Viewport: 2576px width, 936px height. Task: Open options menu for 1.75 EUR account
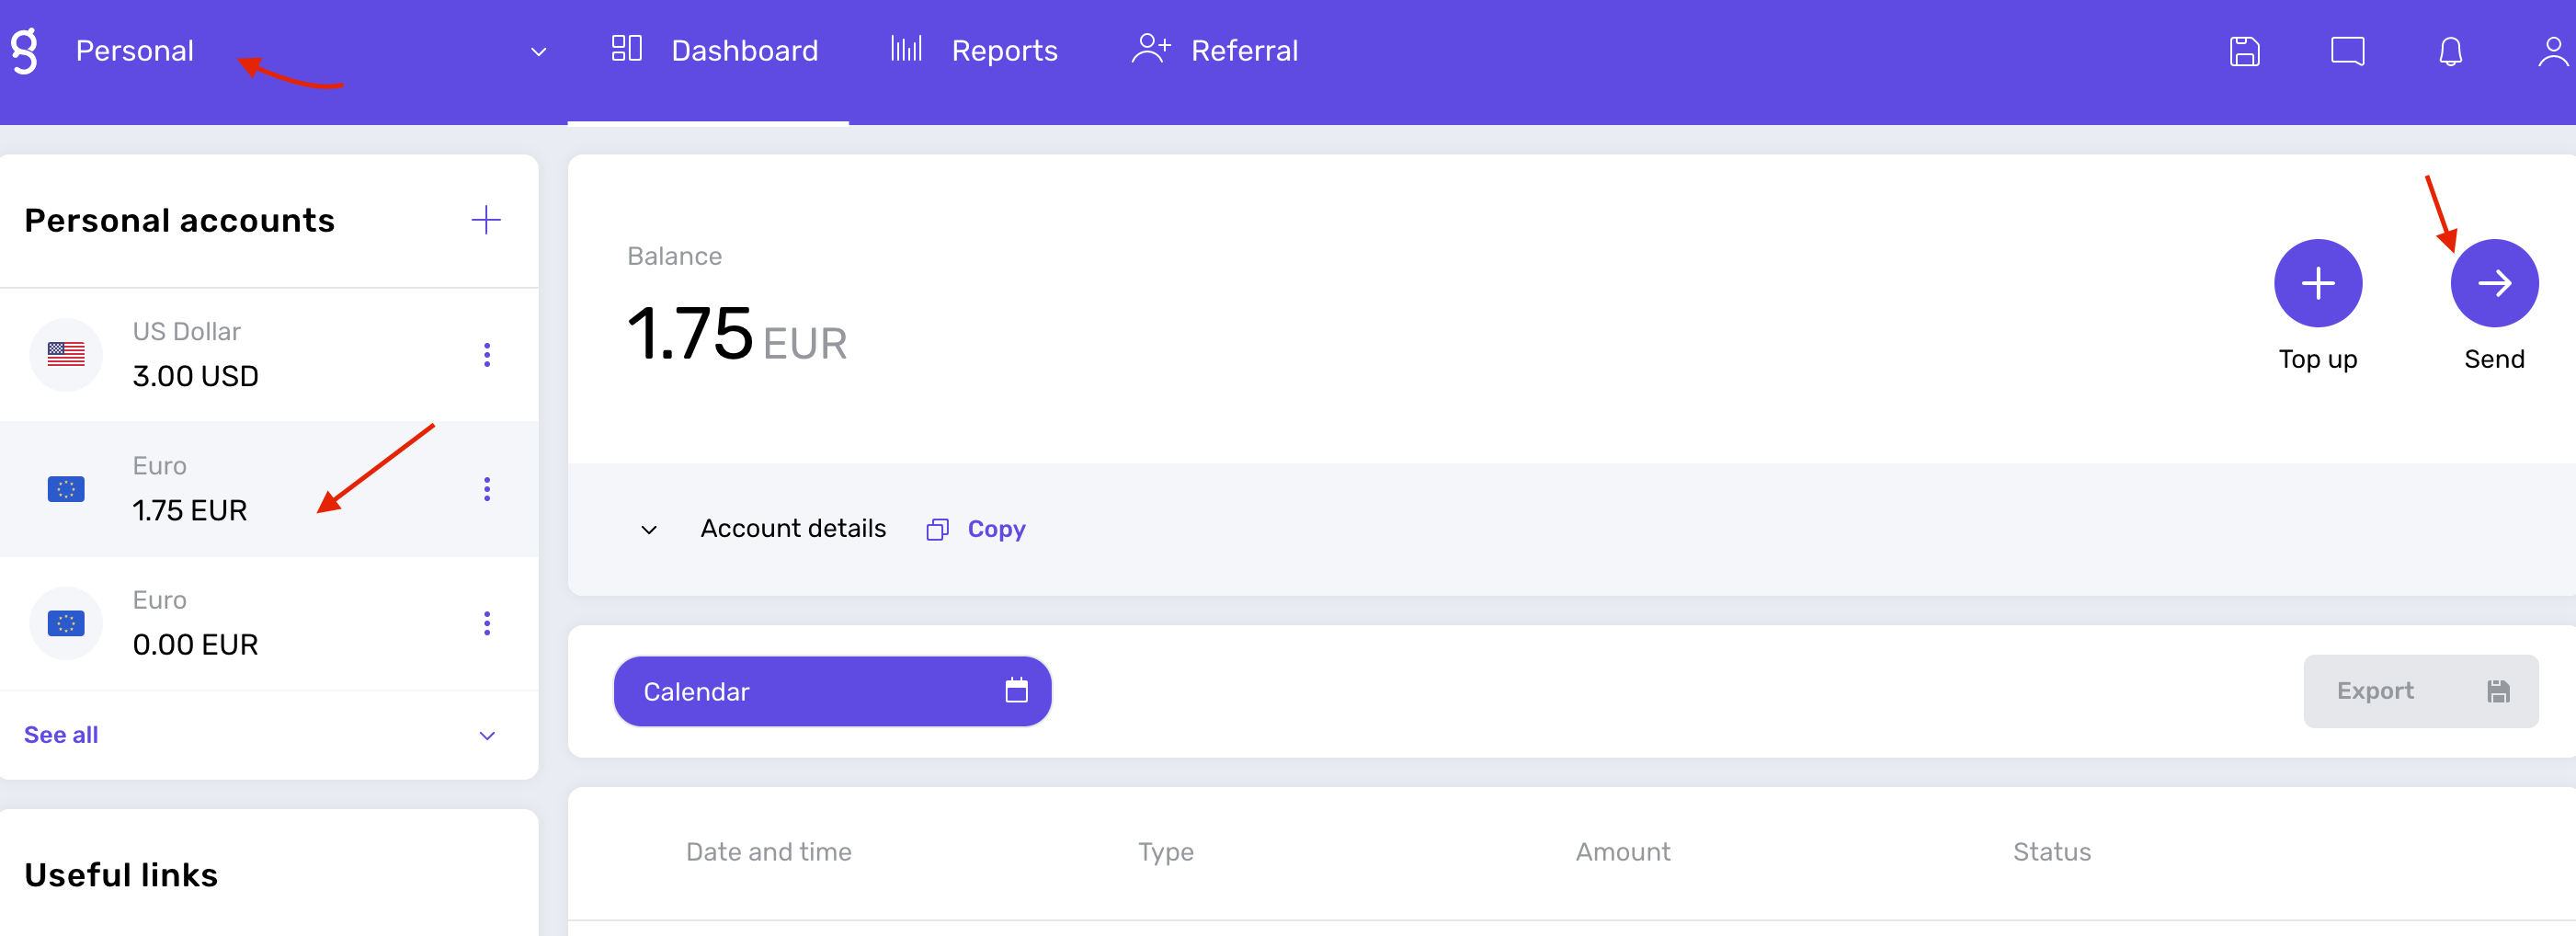click(x=487, y=489)
